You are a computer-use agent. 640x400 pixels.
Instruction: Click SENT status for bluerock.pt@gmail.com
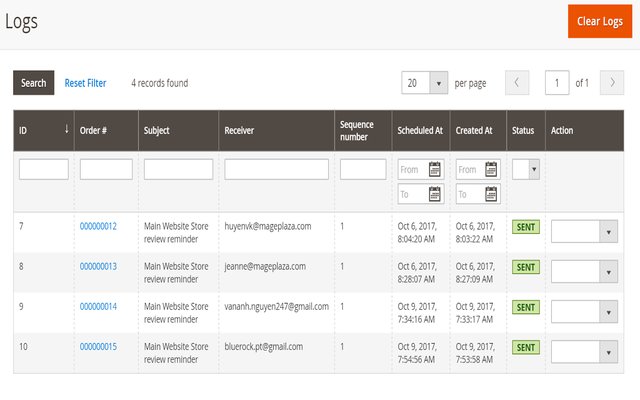click(x=526, y=347)
